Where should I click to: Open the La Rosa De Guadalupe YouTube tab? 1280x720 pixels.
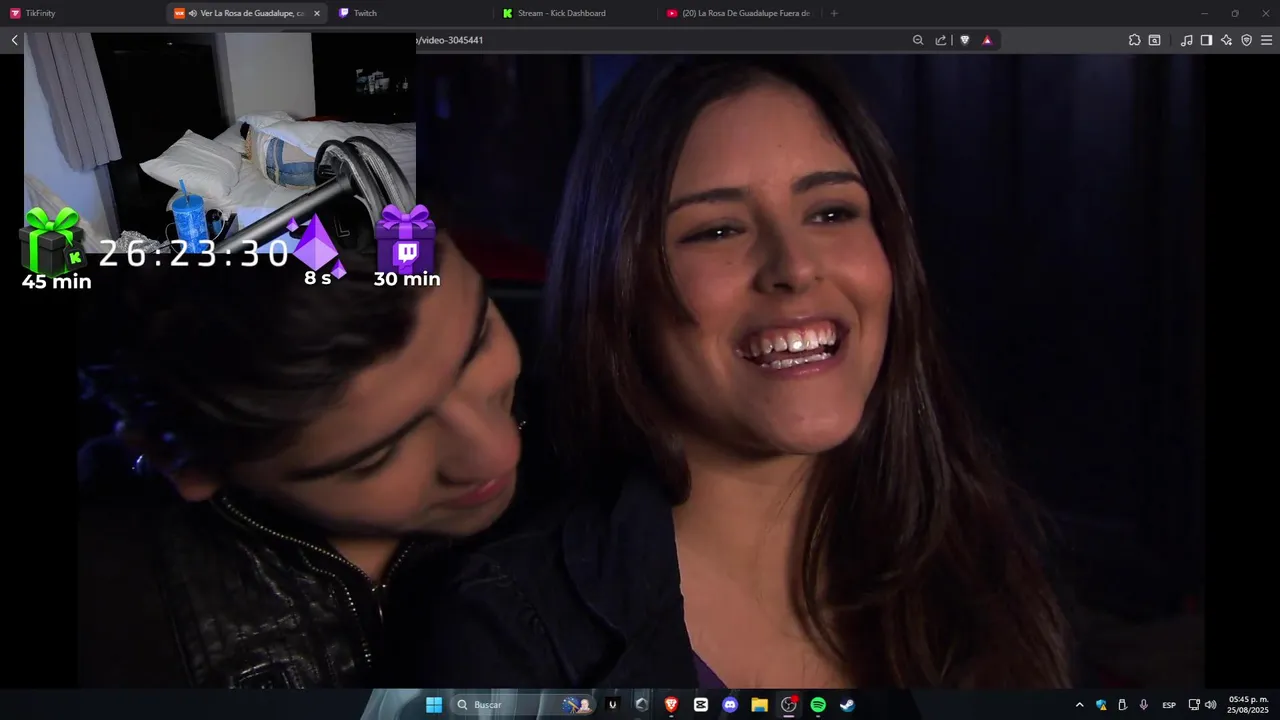coord(740,13)
